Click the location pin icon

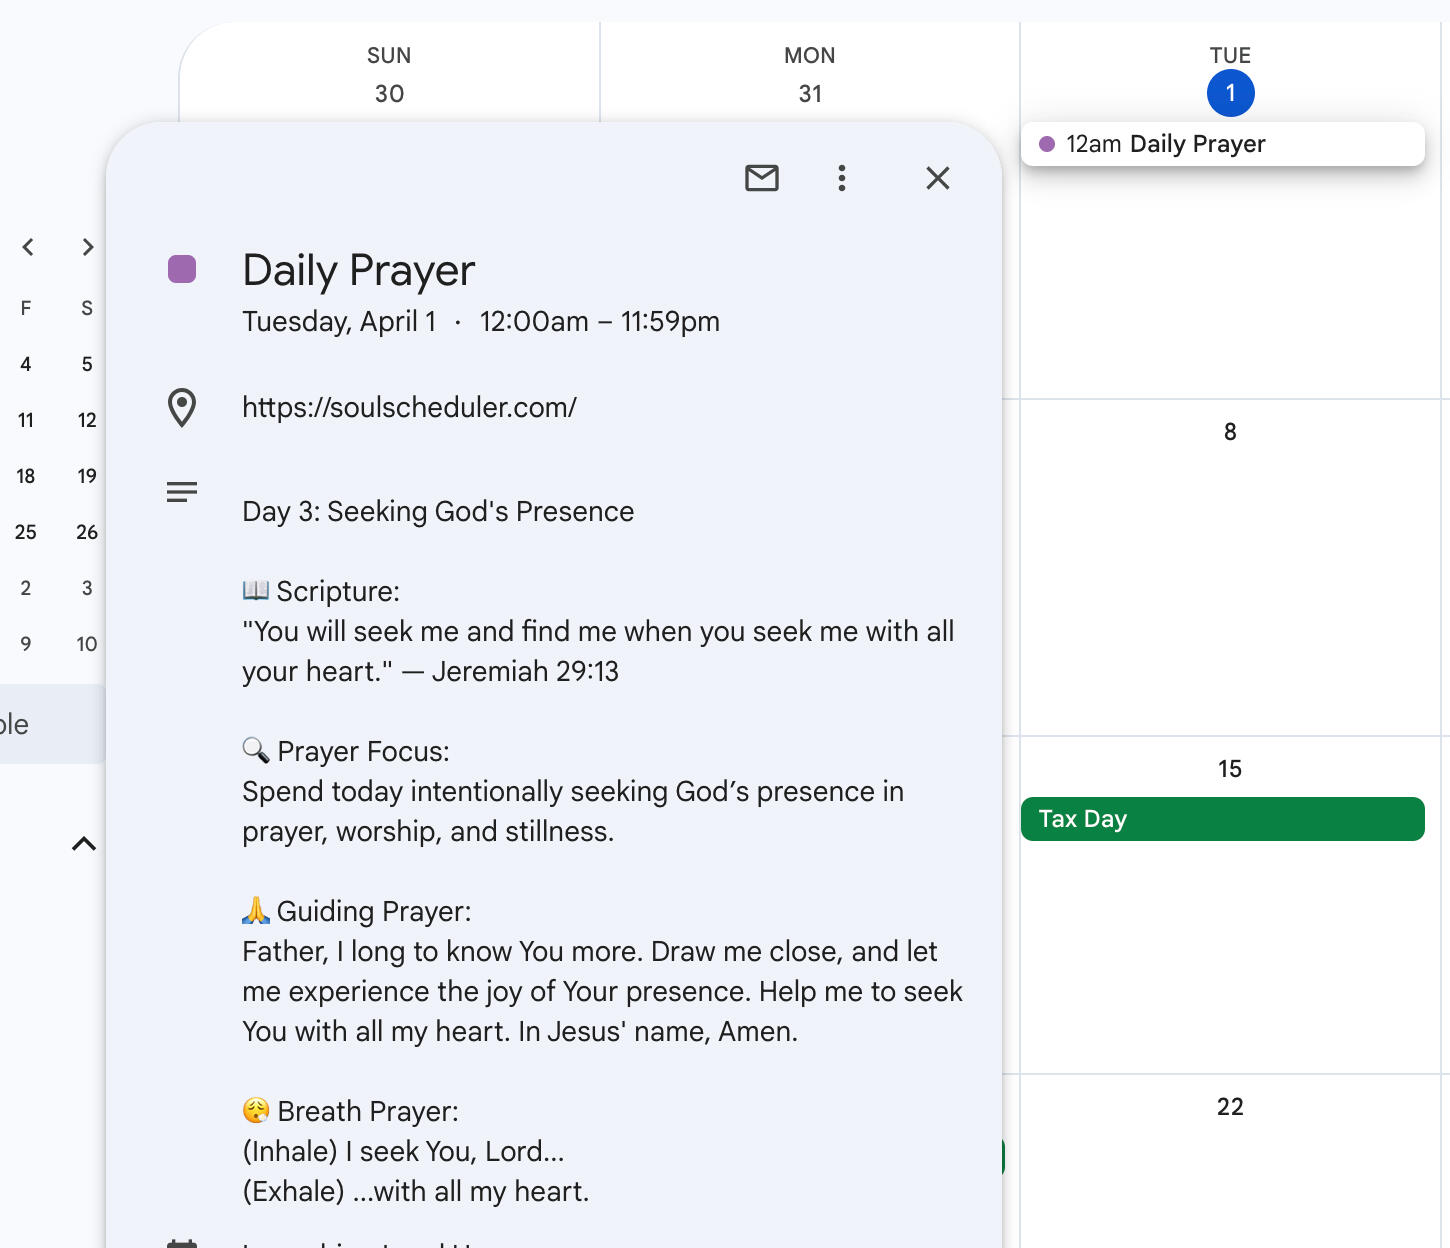[182, 408]
